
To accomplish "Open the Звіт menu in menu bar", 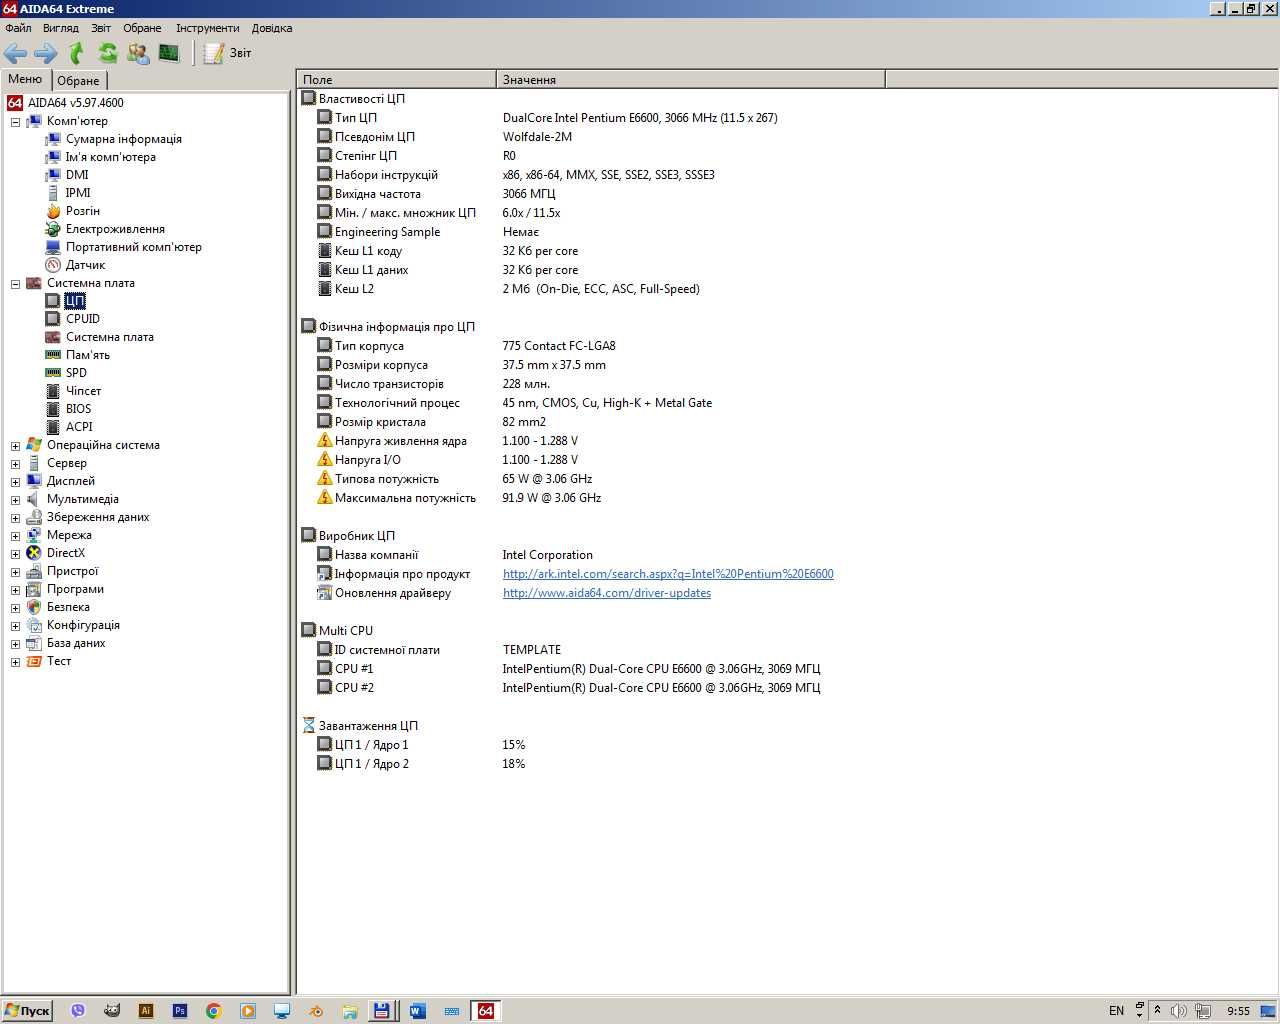I will click(x=101, y=28).
